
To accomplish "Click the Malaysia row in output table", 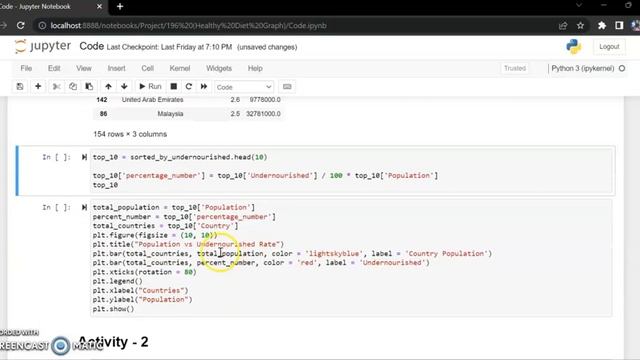I will pos(187,114).
